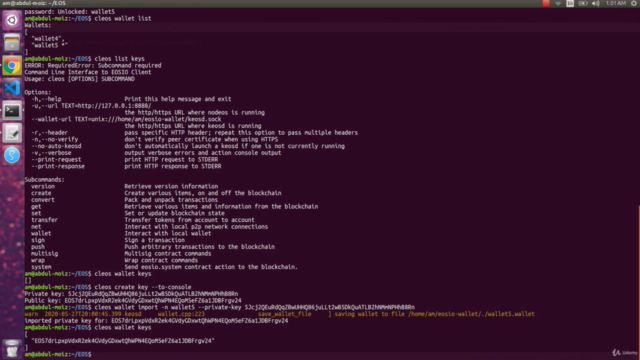The width and height of the screenshot is (640, 360).
Task: Click the 'push' subcommand
Action: pos(38,247)
